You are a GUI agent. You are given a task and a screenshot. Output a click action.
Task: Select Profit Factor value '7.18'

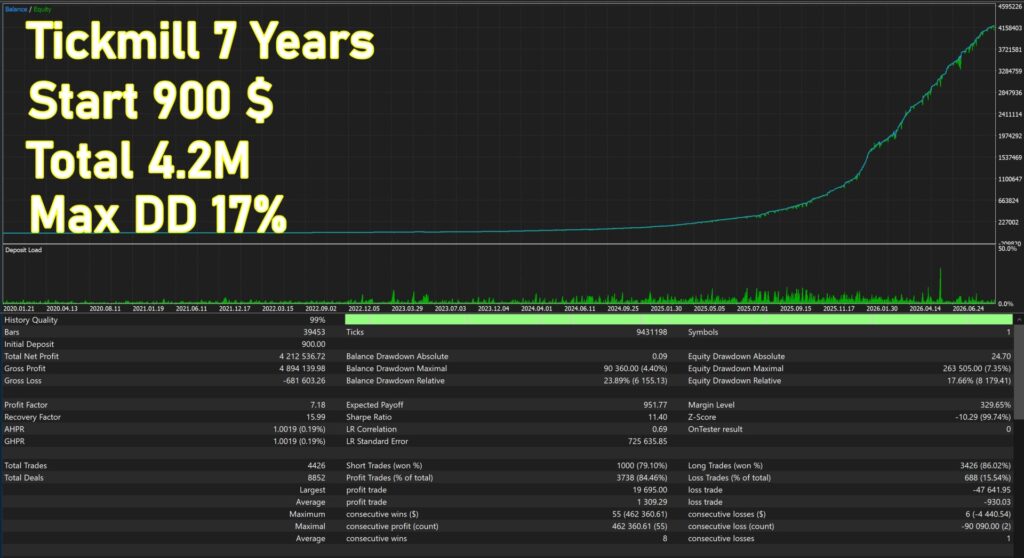[x=318, y=405]
